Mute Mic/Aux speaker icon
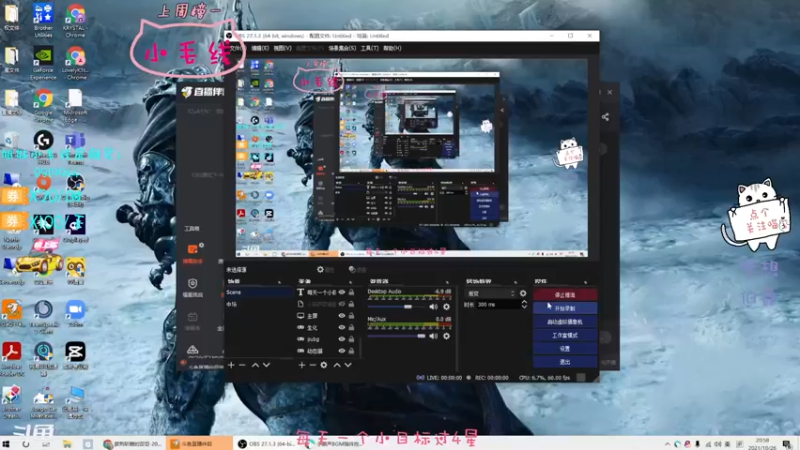Screen dimensions: 800x450 (x=433, y=336)
